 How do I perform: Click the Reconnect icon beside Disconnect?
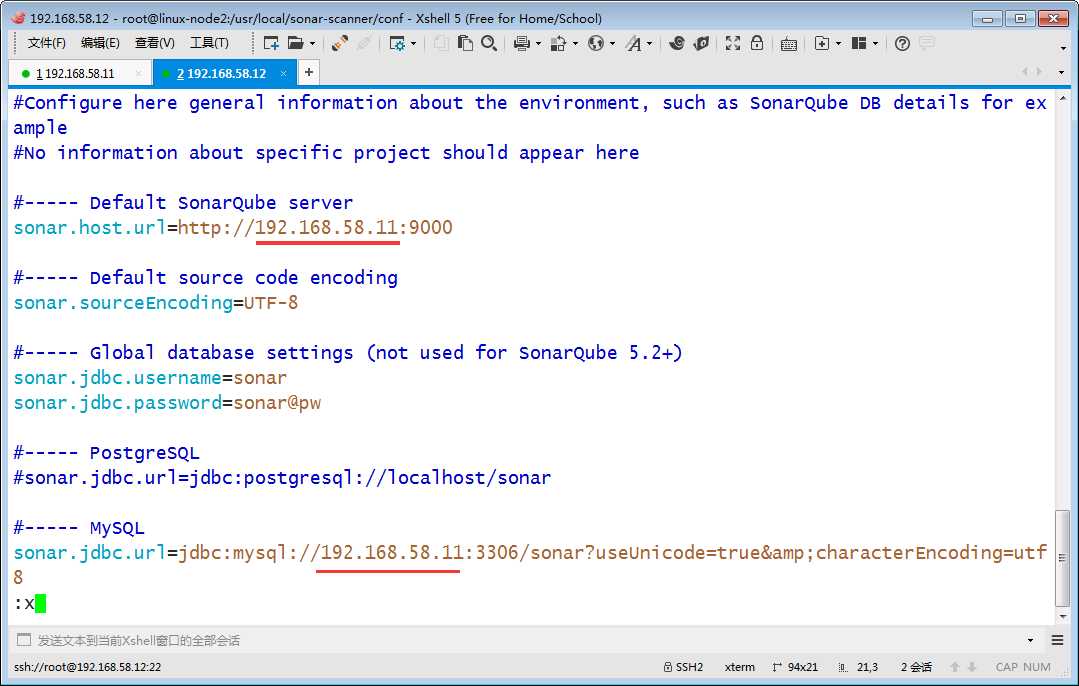click(364, 43)
